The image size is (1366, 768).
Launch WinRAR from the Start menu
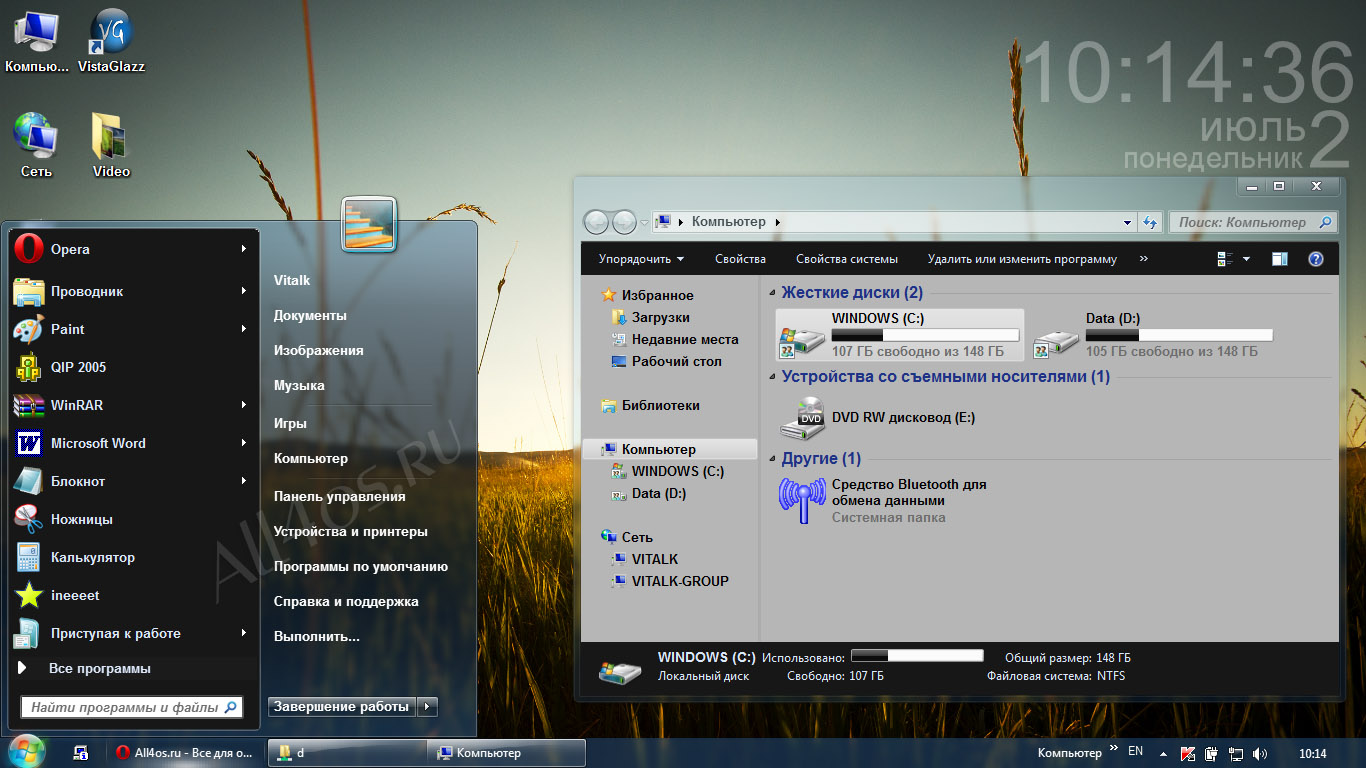[x=133, y=405]
